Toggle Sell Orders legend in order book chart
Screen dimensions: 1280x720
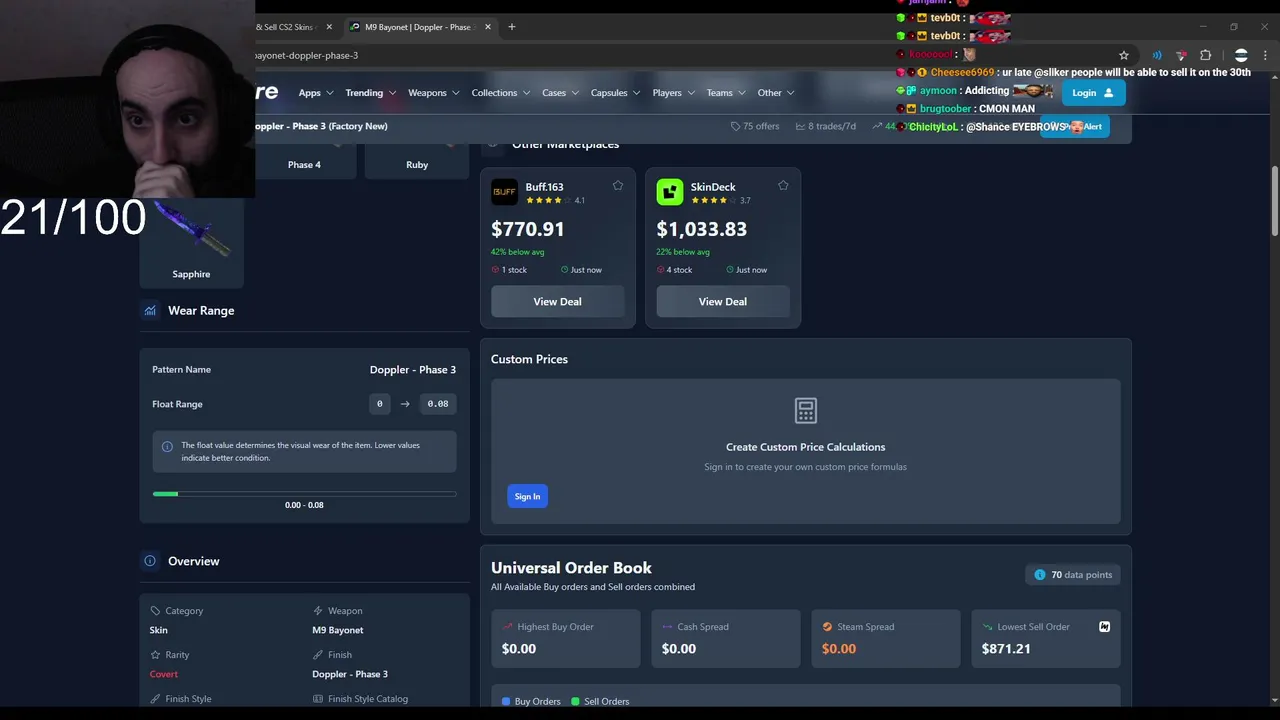pos(600,701)
